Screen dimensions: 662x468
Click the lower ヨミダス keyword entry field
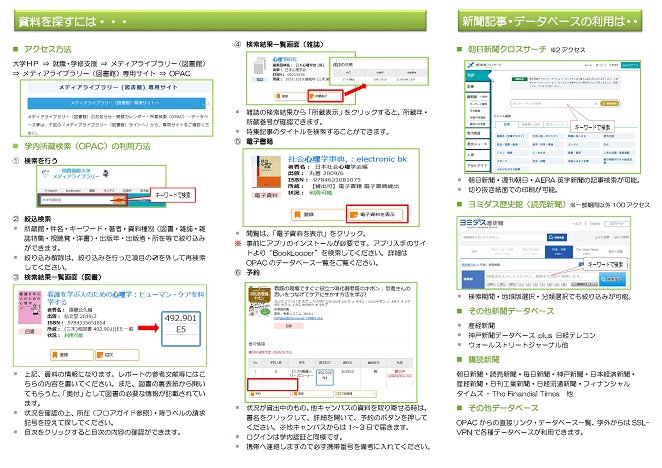click(x=542, y=276)
